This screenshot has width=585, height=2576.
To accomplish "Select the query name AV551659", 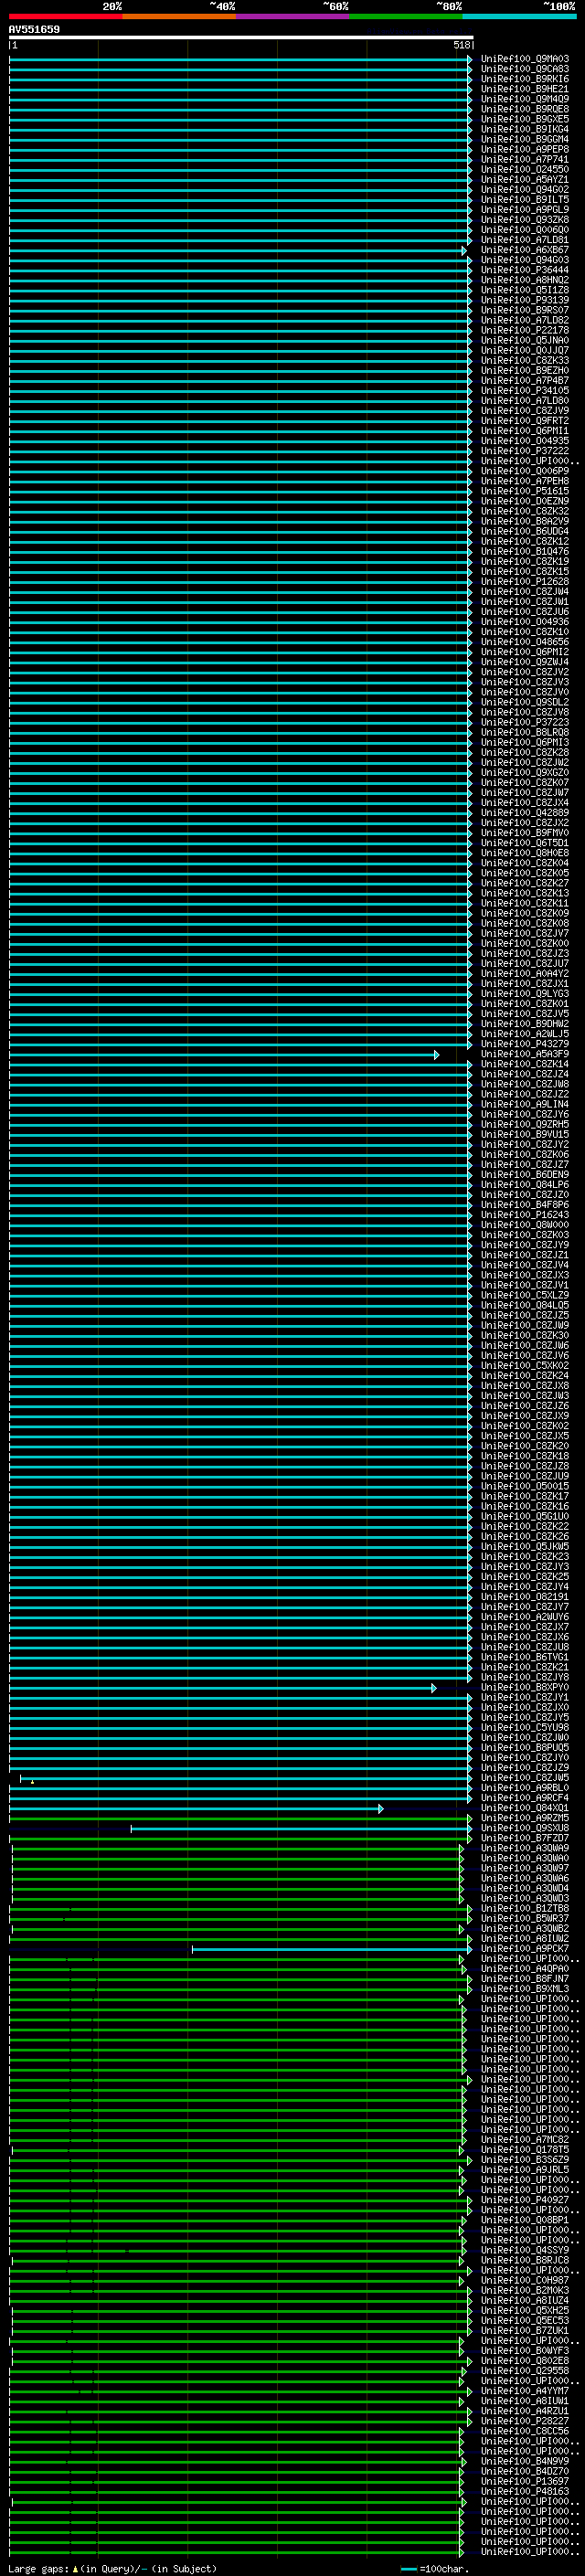I will click(34, 30).
